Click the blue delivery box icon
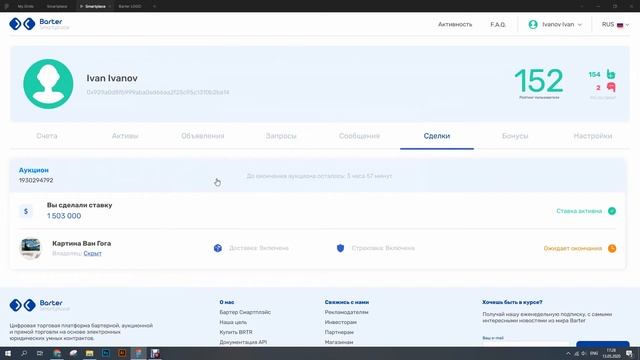 [x=218, y=248]
